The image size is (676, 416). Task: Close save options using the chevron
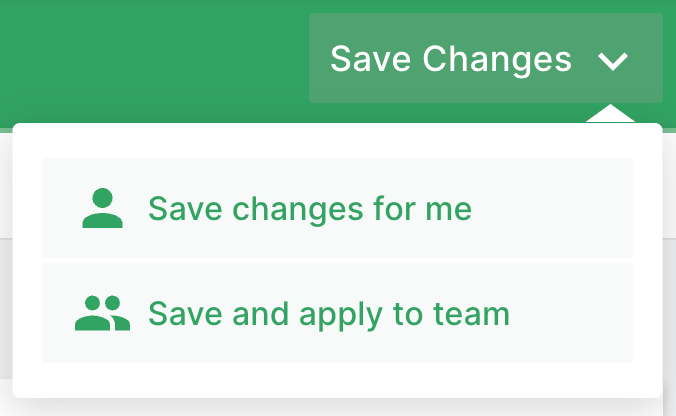(x=613, y=61)
